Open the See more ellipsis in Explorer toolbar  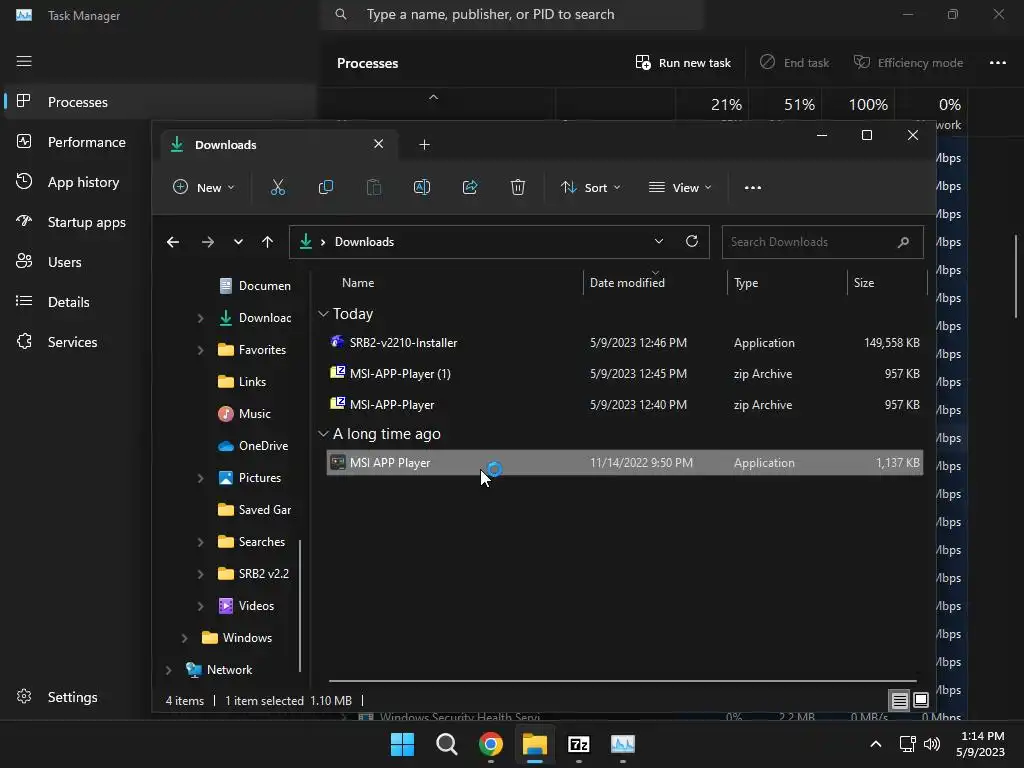[x=752, y=187]
